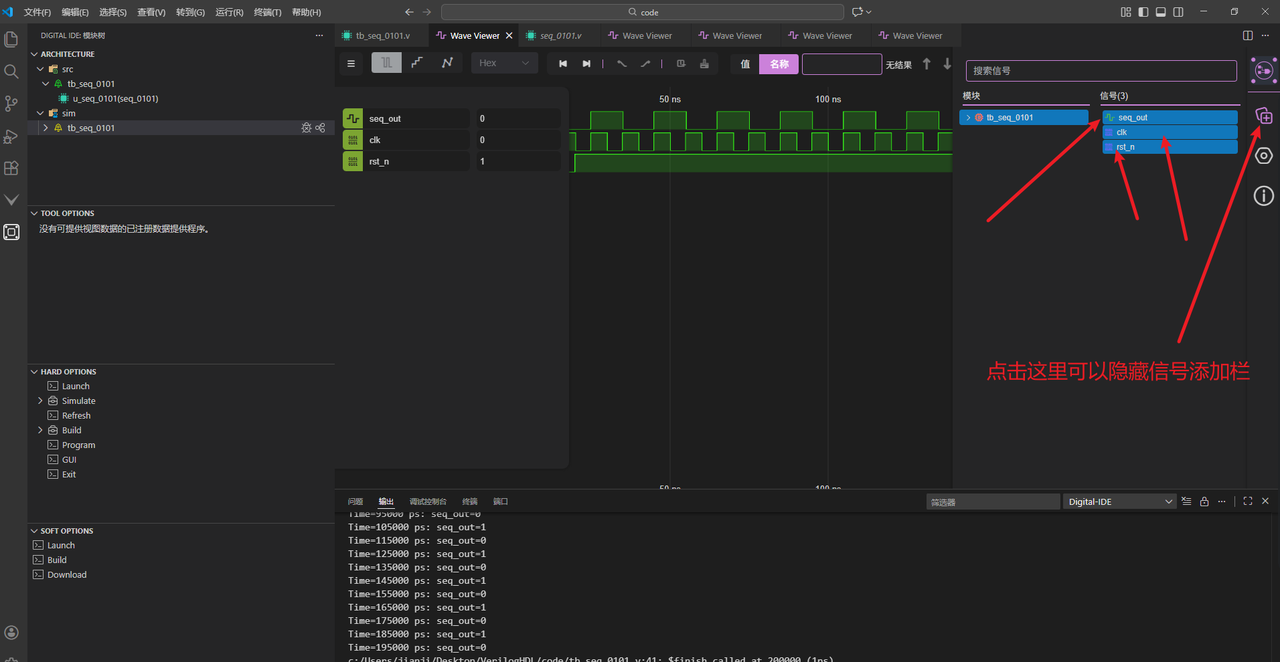Open the info icon in right sidebar
1280x662 pixels.
(1264, 196)
